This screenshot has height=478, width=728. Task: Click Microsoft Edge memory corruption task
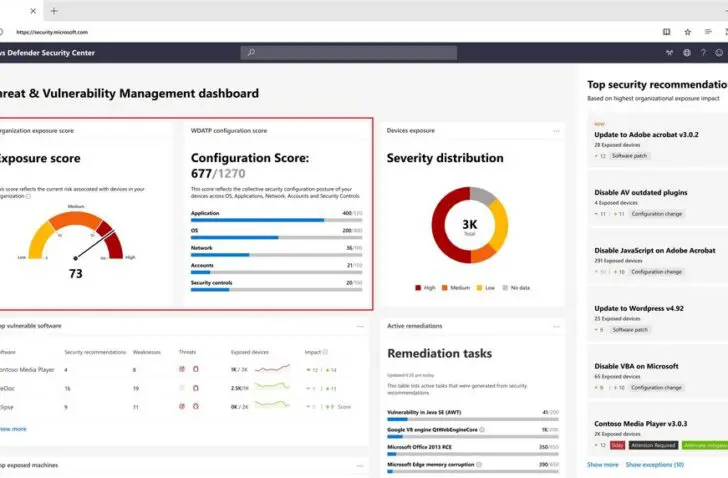pyautogui.click(x=431, y=465)
